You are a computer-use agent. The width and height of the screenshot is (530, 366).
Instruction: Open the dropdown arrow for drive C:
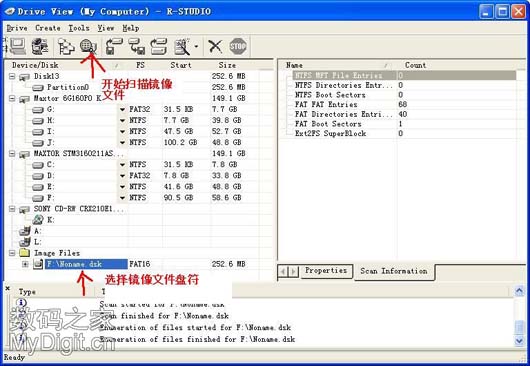[x=122, y=165]
